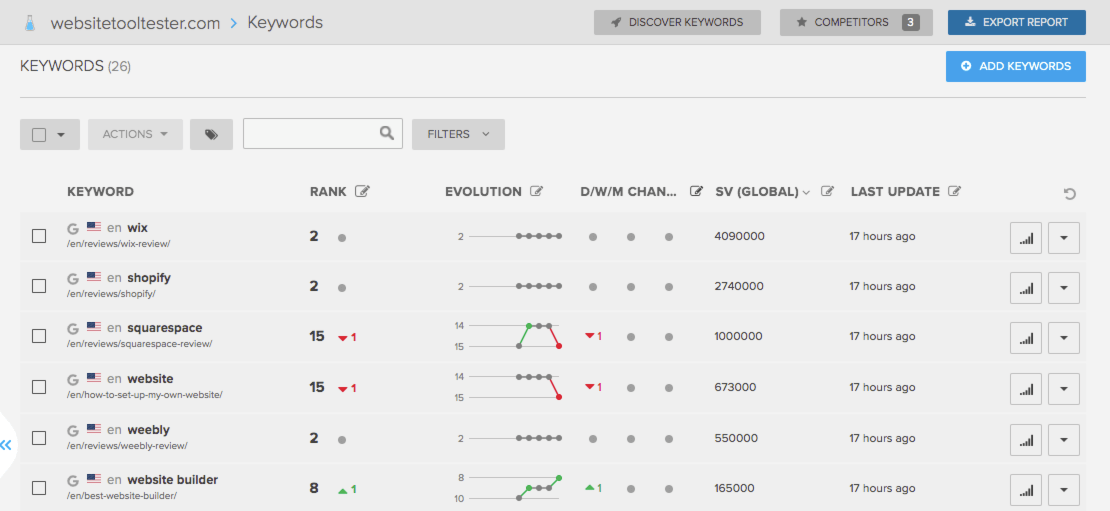Open the Filters dropdown
The height and width of the screenshot is (511, 1110).
(x=458, y=134)
